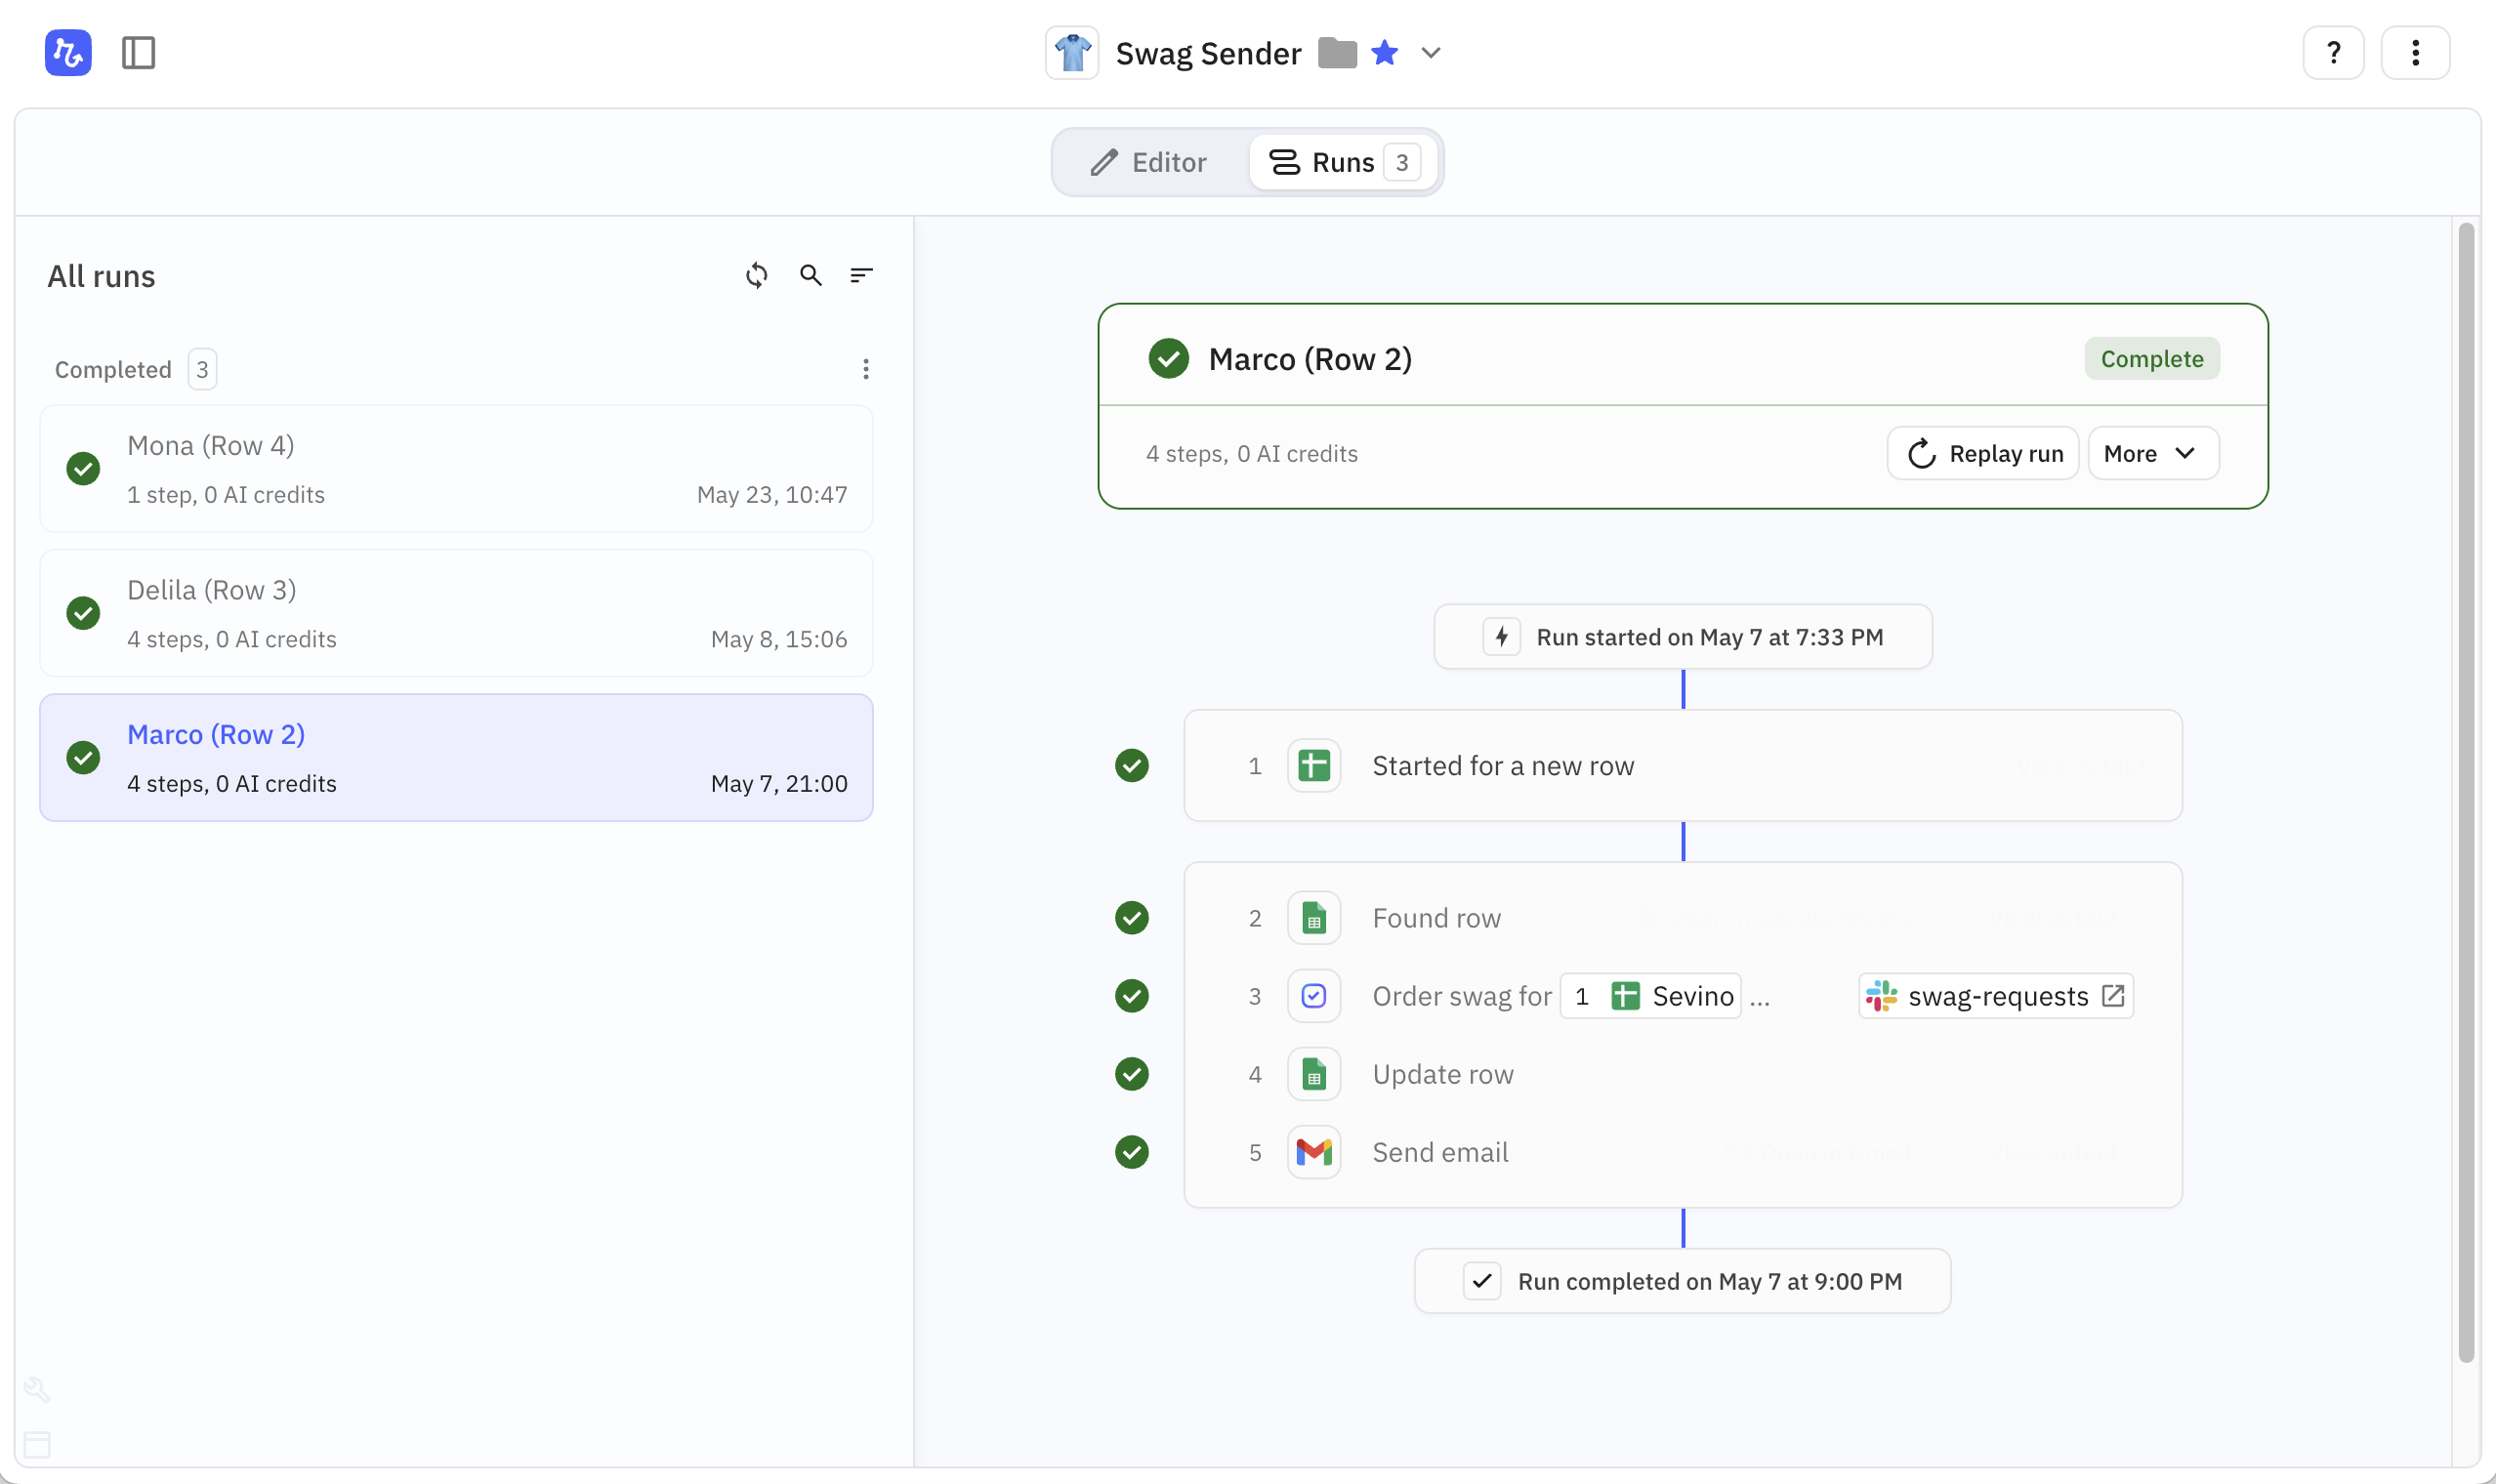
Task: Open the top-right vertical dots menu
Action: 2414,52
